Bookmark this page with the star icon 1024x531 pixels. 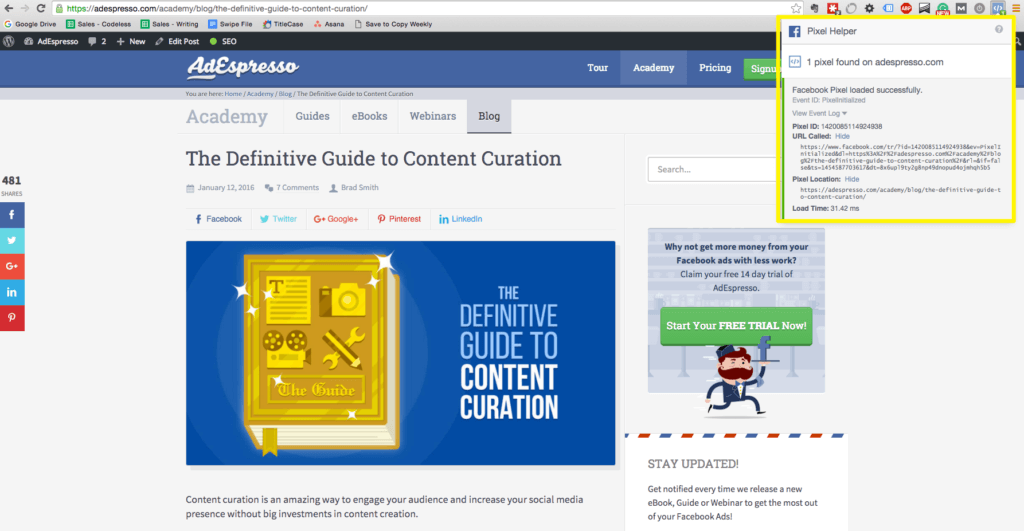click(795, 8)
